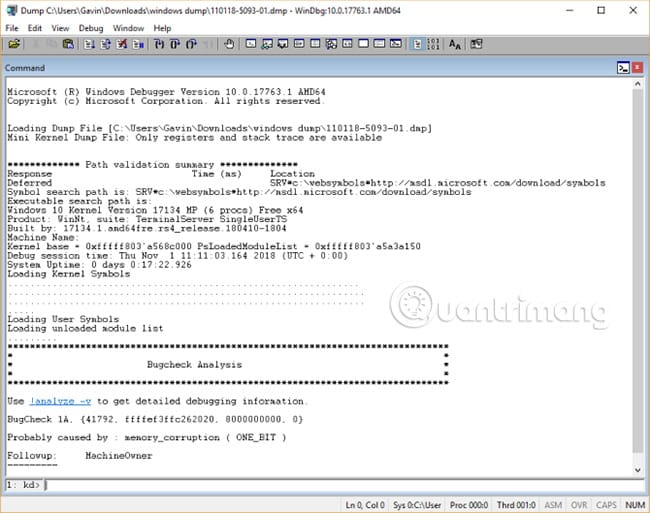This screenshot has width=650, height=513.
Task: Open the View menu
Action: 60,28
